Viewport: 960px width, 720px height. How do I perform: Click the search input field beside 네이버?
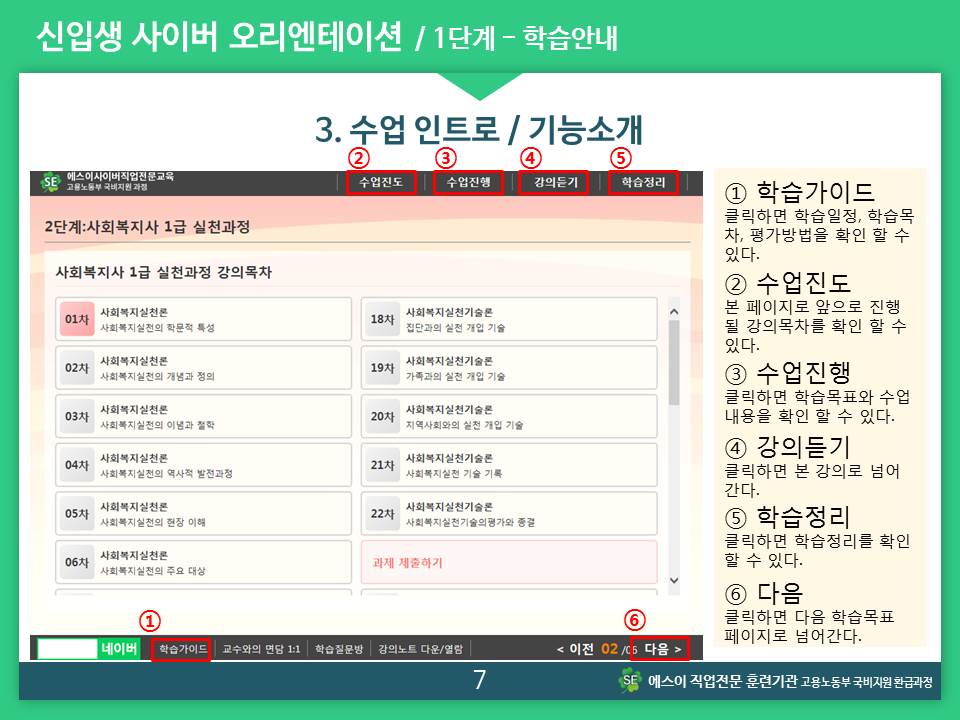coord(66,649)
